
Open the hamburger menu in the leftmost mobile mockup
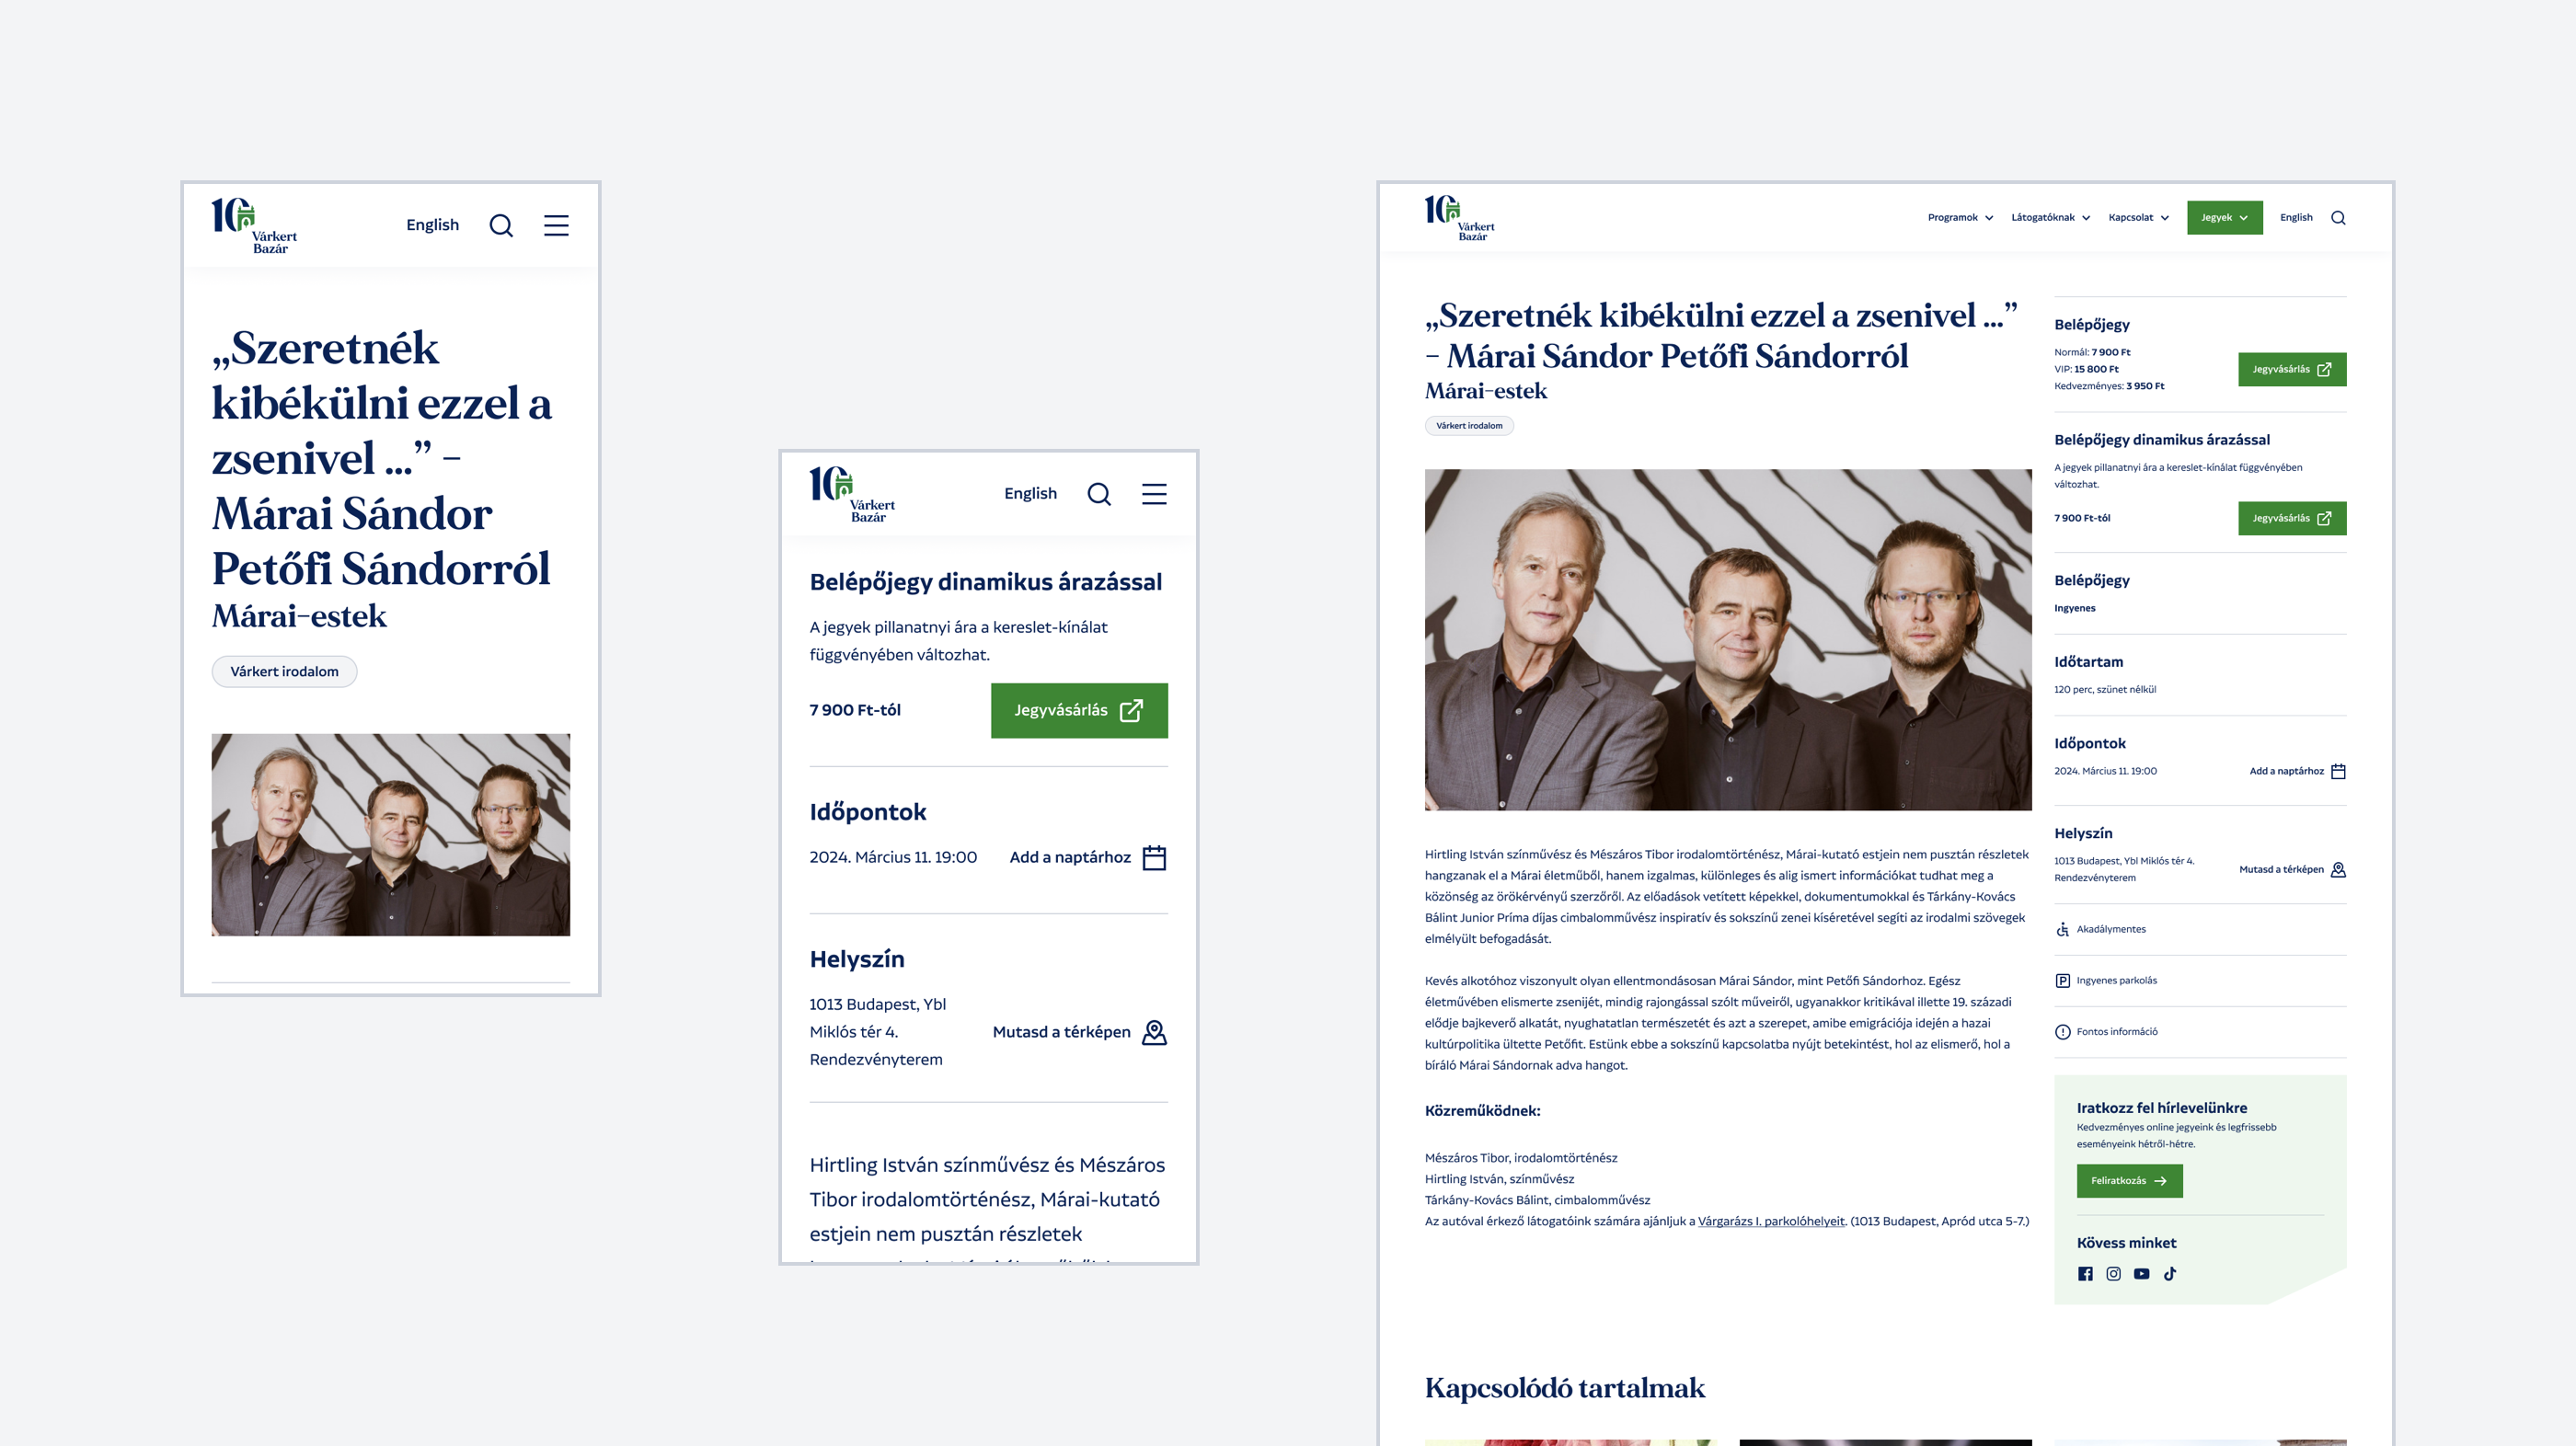point(556,225)
